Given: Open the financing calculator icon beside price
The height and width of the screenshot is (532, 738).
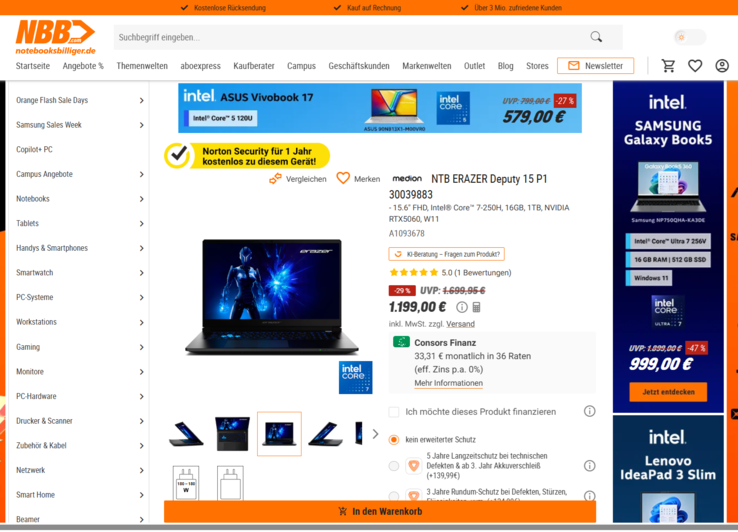Looking at the screenshot, I should [x=476, y=307].
